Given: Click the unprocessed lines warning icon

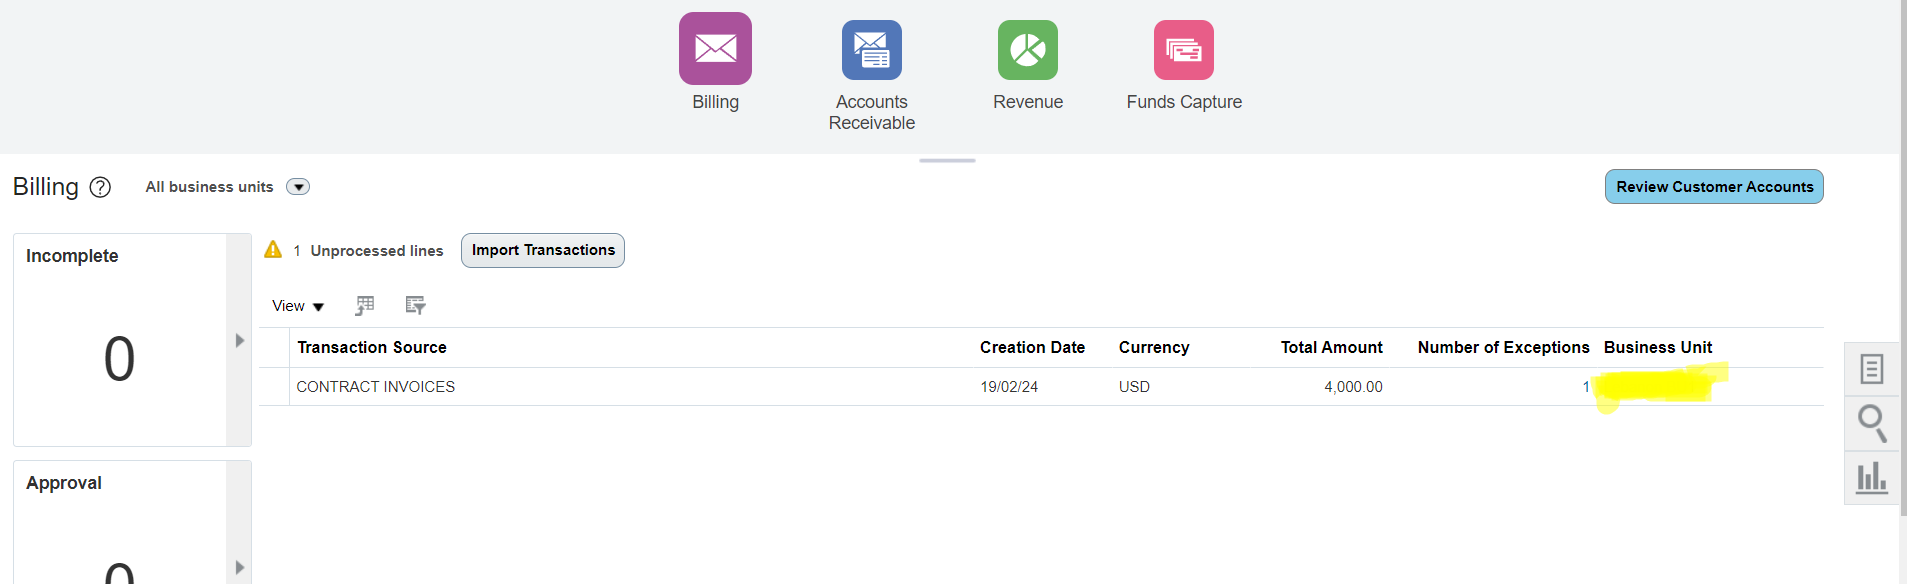Looking at the screenshot, I should tap(273, 249).
